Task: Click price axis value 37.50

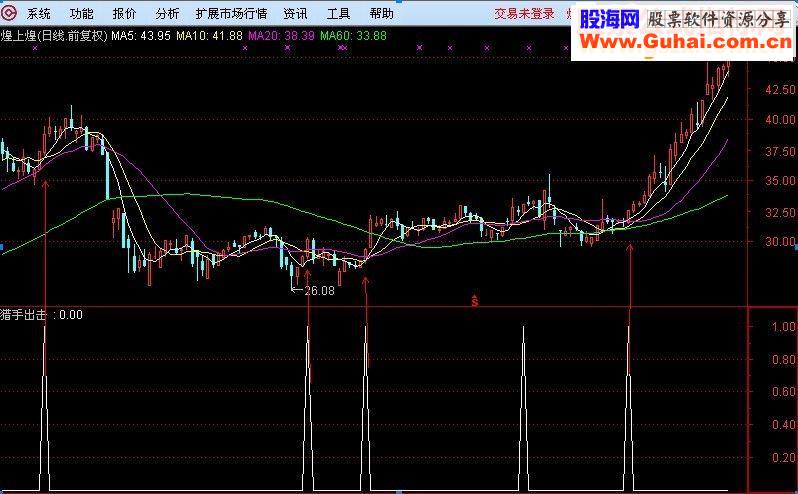Action: click(x=780, y=152)
